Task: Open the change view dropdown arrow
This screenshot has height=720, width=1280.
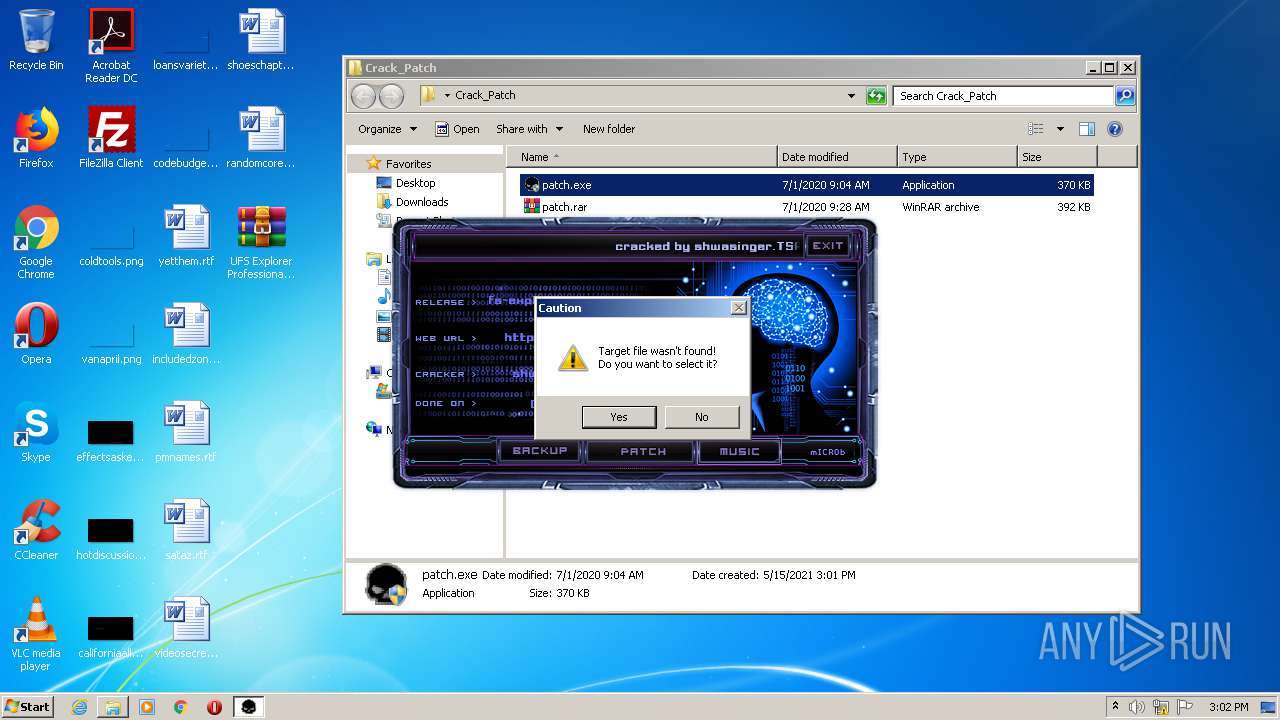Action: (1060, 129)
